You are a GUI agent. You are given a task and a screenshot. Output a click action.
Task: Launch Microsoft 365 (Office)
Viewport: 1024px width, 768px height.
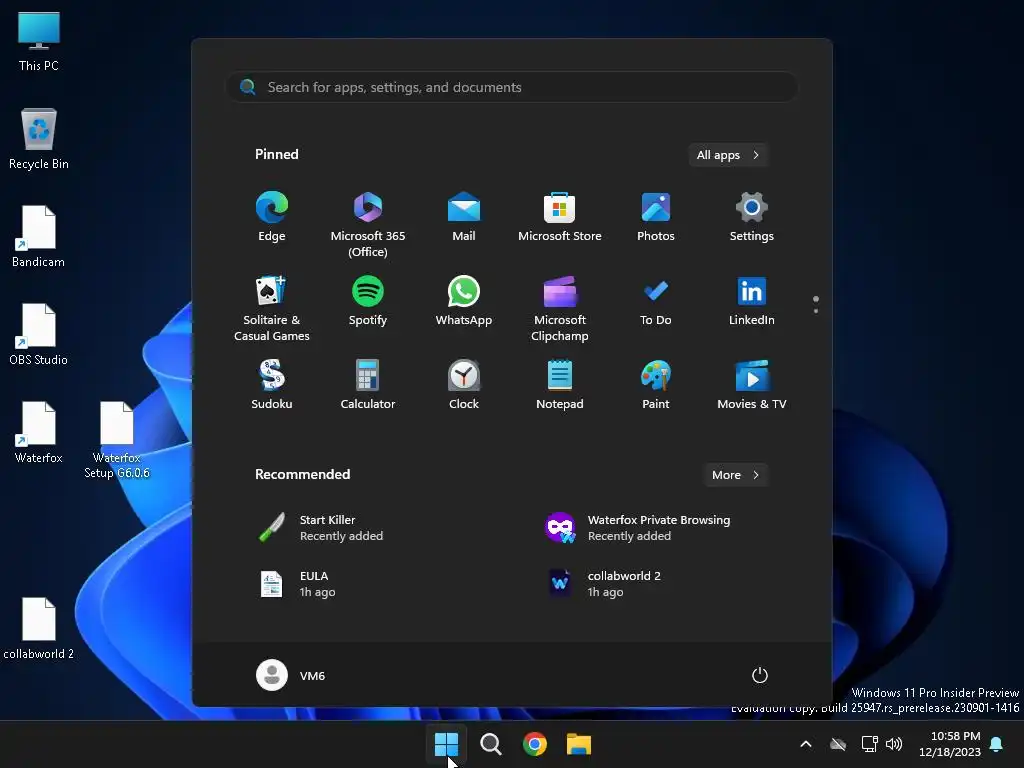(368, 224)
